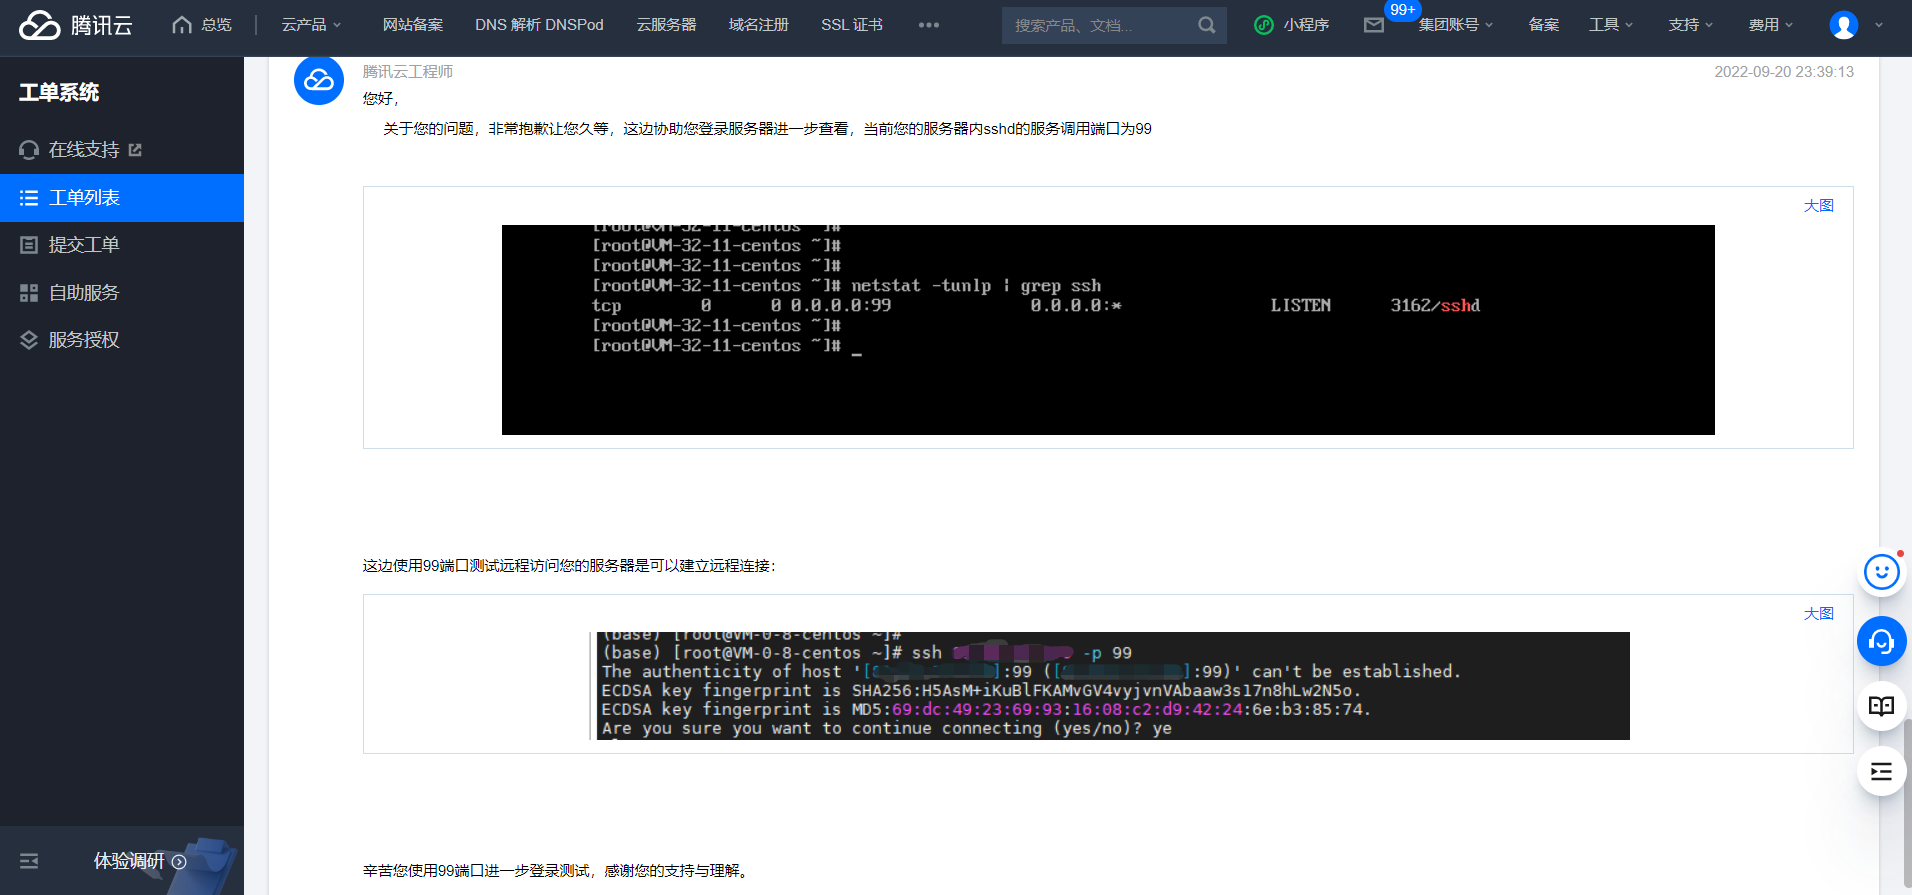Collapse the sidebar with the bottom icon
The width and height of the screenshot is (1912, 895).
[29, 861]
